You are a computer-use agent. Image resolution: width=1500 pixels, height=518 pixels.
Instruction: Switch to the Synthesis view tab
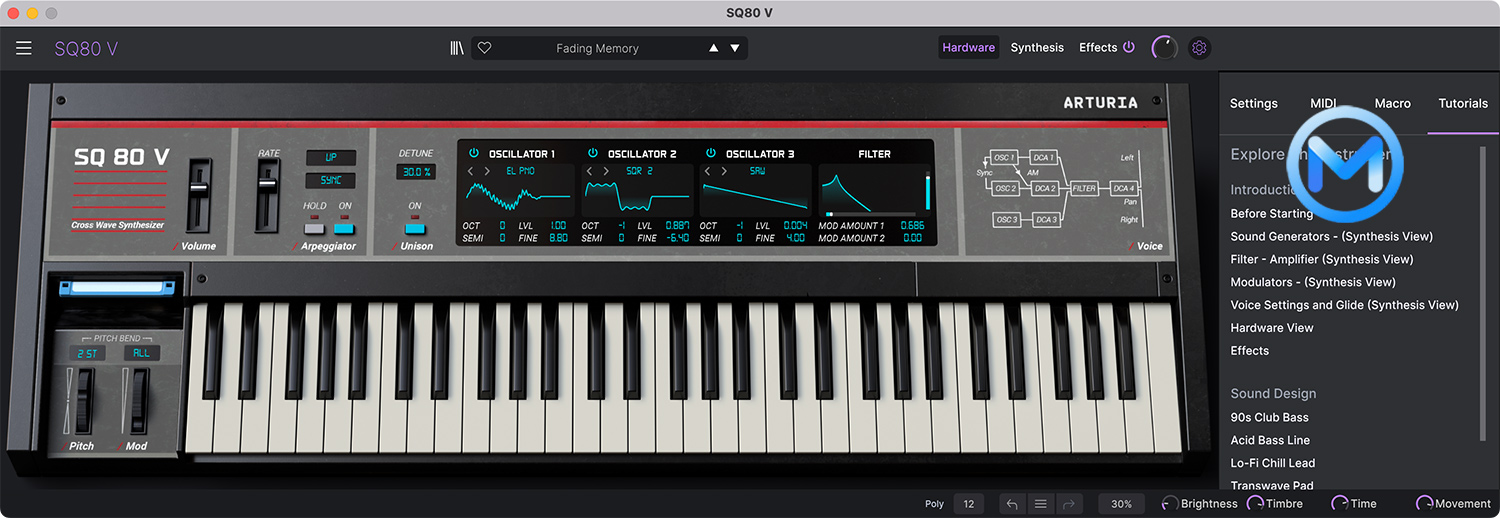(x=1037, y=48)
